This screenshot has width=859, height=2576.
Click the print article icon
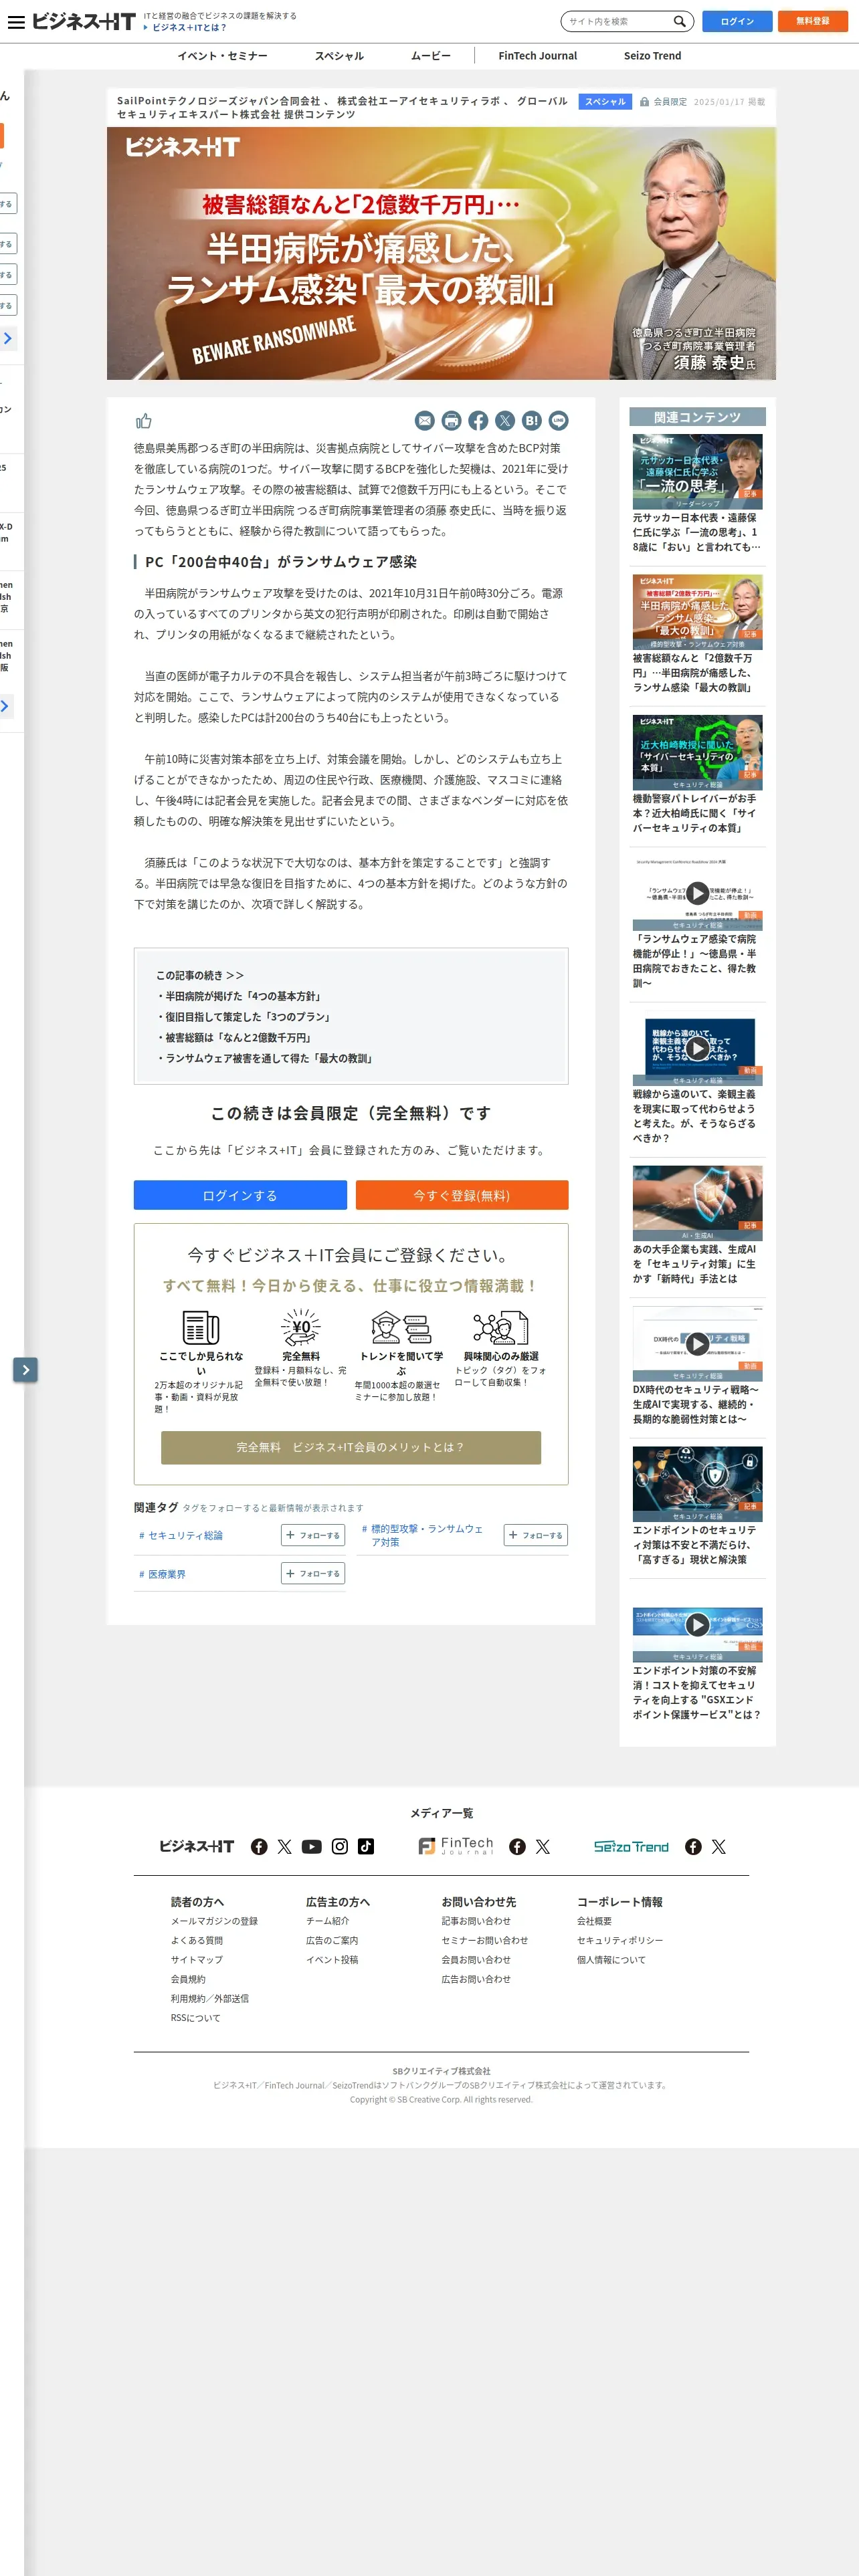tap(452, 421)
